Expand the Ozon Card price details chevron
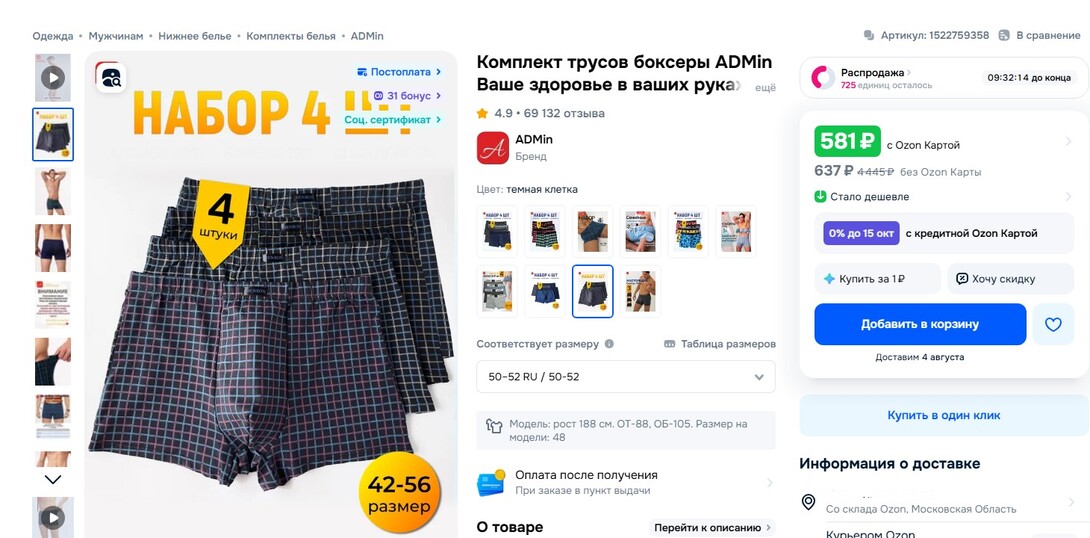Image resolution: width=1090 pixels, height=538 pixels. pos(1068,142)
